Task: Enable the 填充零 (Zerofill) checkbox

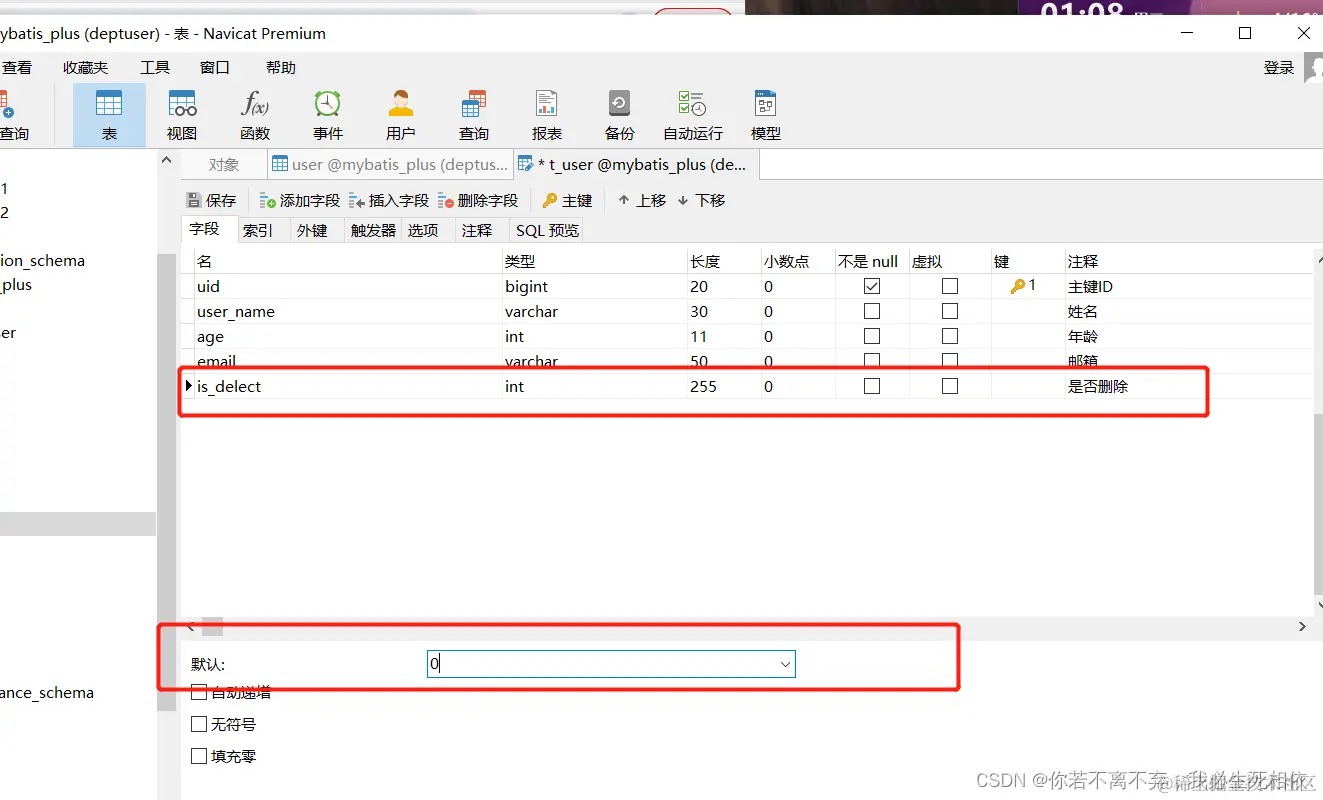Action: point(199,756)
